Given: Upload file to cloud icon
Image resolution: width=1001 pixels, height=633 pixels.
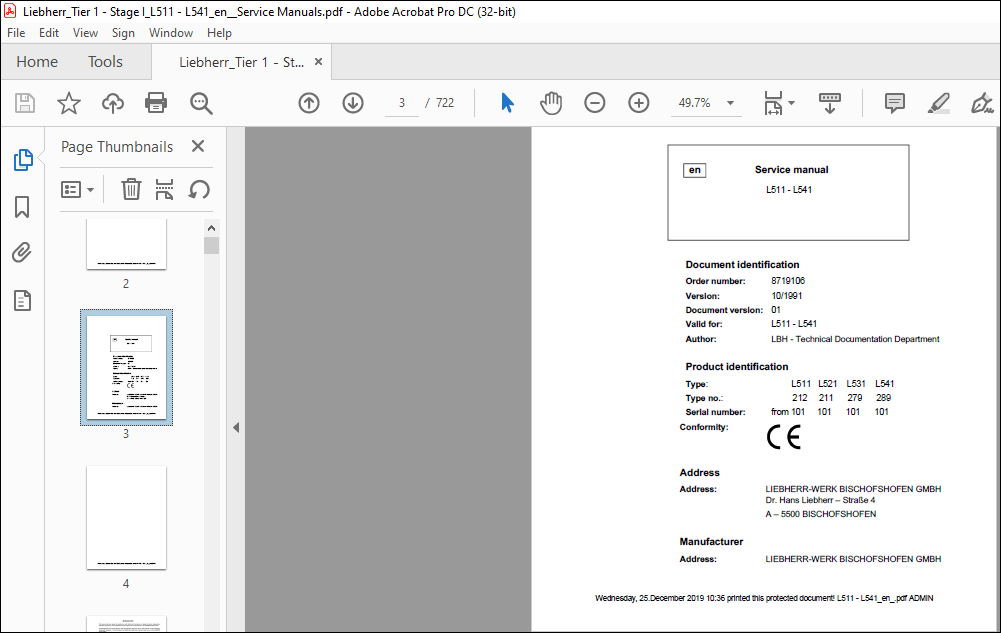Looking at the screenshot, I should click(x=112, y=103).
